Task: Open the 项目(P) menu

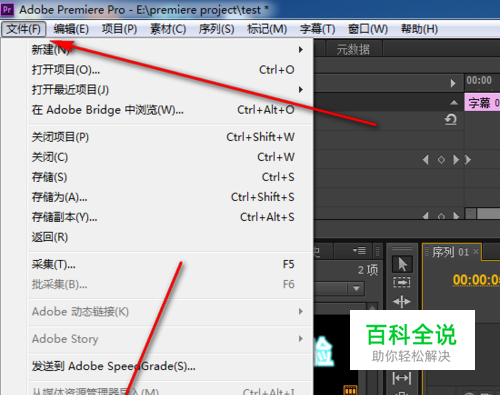Action: click(x=119, y=29)
